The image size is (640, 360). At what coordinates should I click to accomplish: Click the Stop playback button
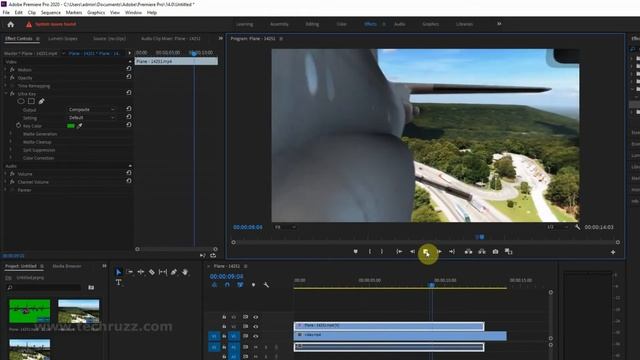coord(426,253)
